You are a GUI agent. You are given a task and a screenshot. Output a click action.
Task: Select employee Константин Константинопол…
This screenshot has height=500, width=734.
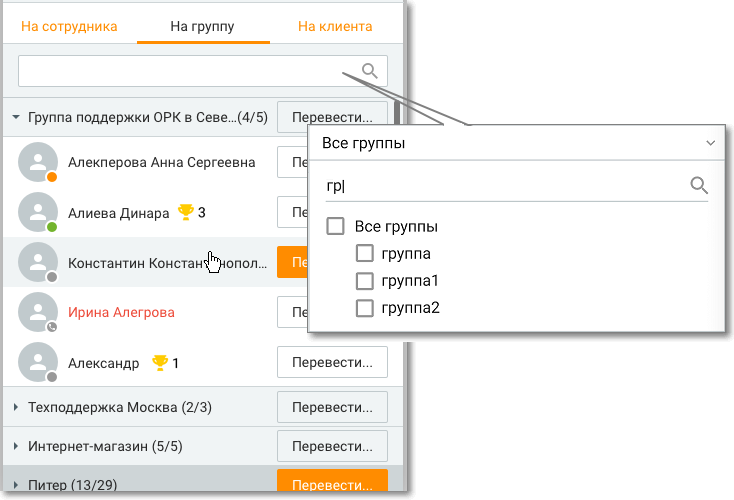pos(168,263)
